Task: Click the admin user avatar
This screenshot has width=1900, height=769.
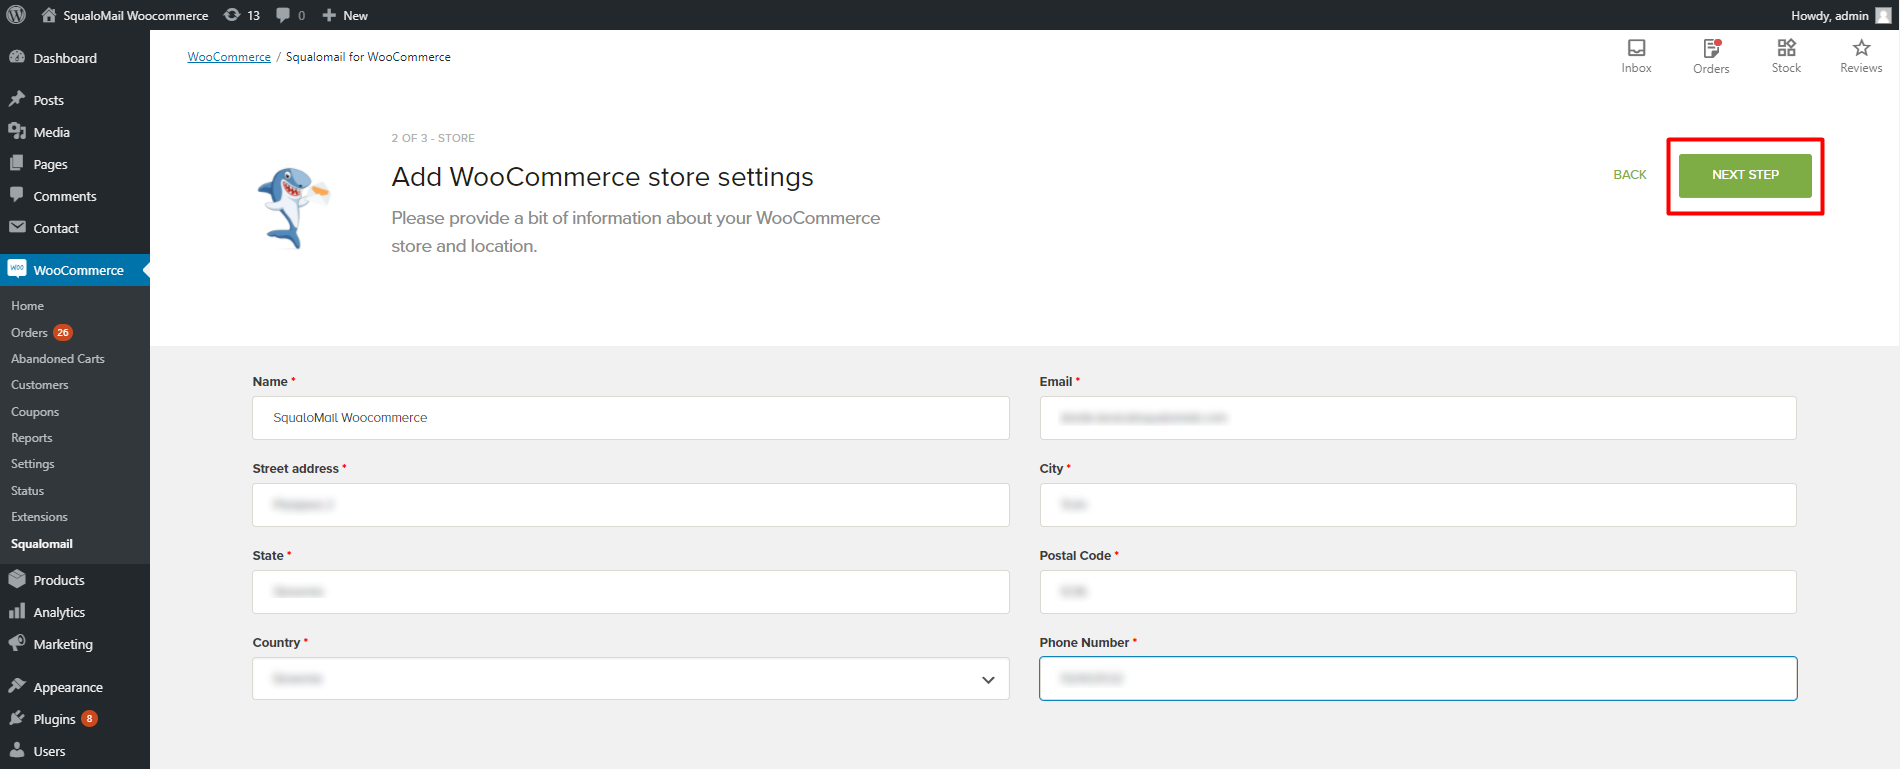Action: [x=1883, y=15]
